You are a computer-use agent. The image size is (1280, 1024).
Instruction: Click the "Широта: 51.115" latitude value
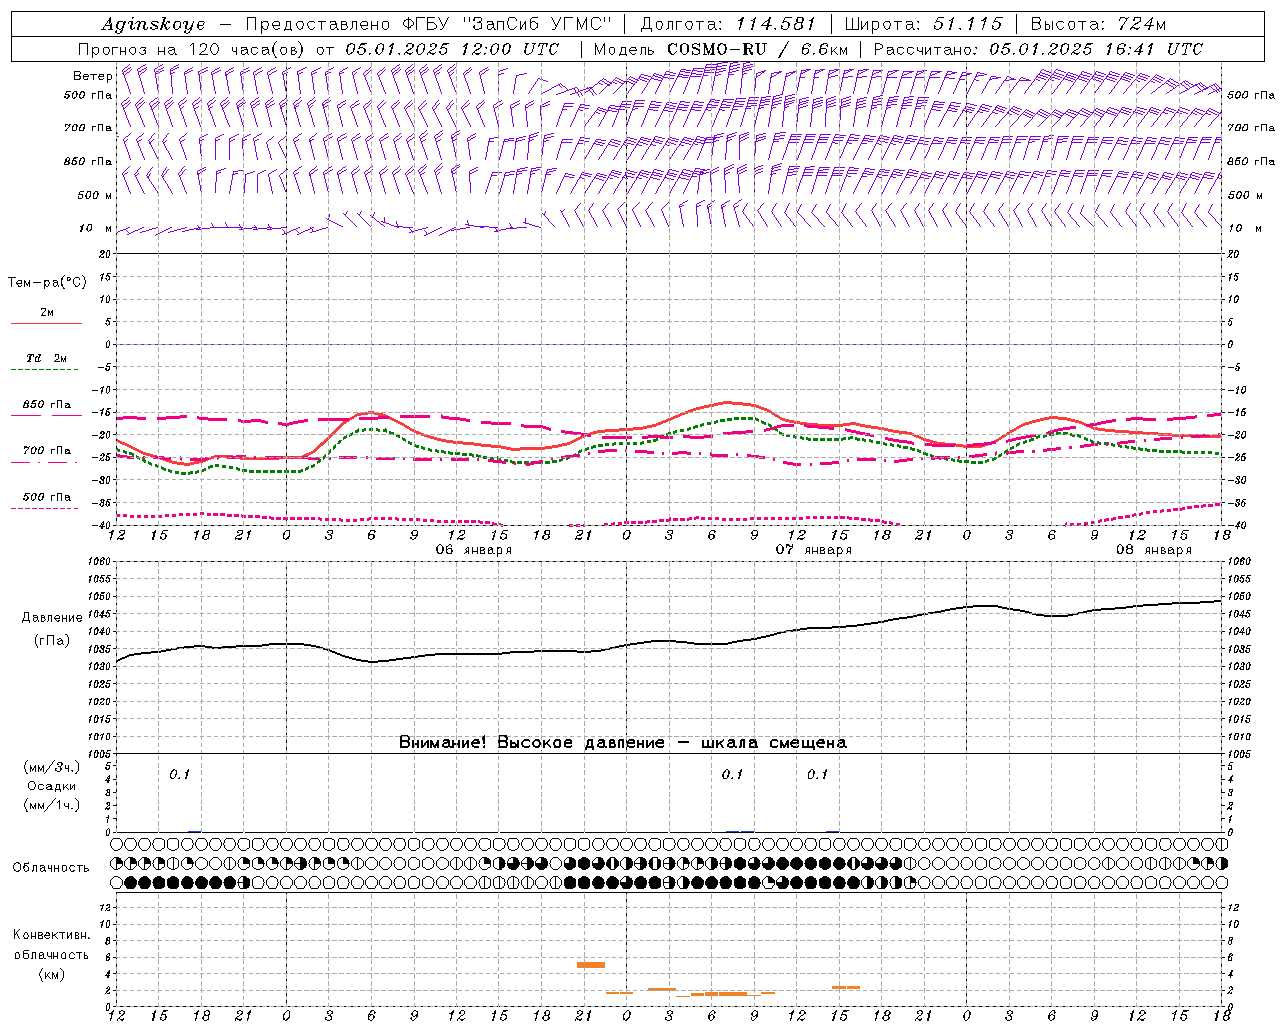[x=923, y=24]
